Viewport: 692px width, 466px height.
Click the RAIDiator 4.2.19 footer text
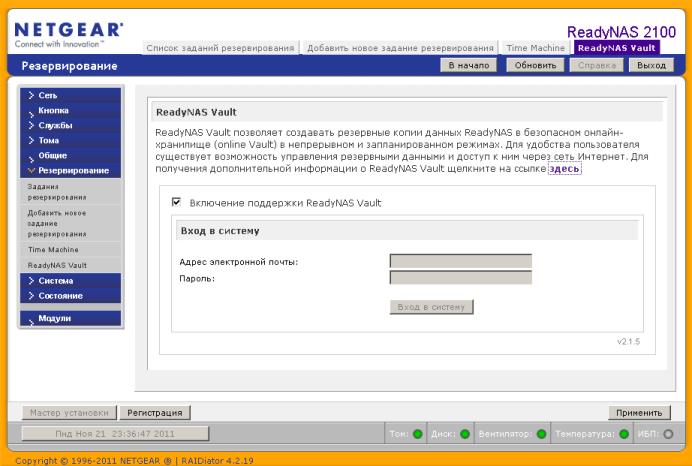(218, 461)
